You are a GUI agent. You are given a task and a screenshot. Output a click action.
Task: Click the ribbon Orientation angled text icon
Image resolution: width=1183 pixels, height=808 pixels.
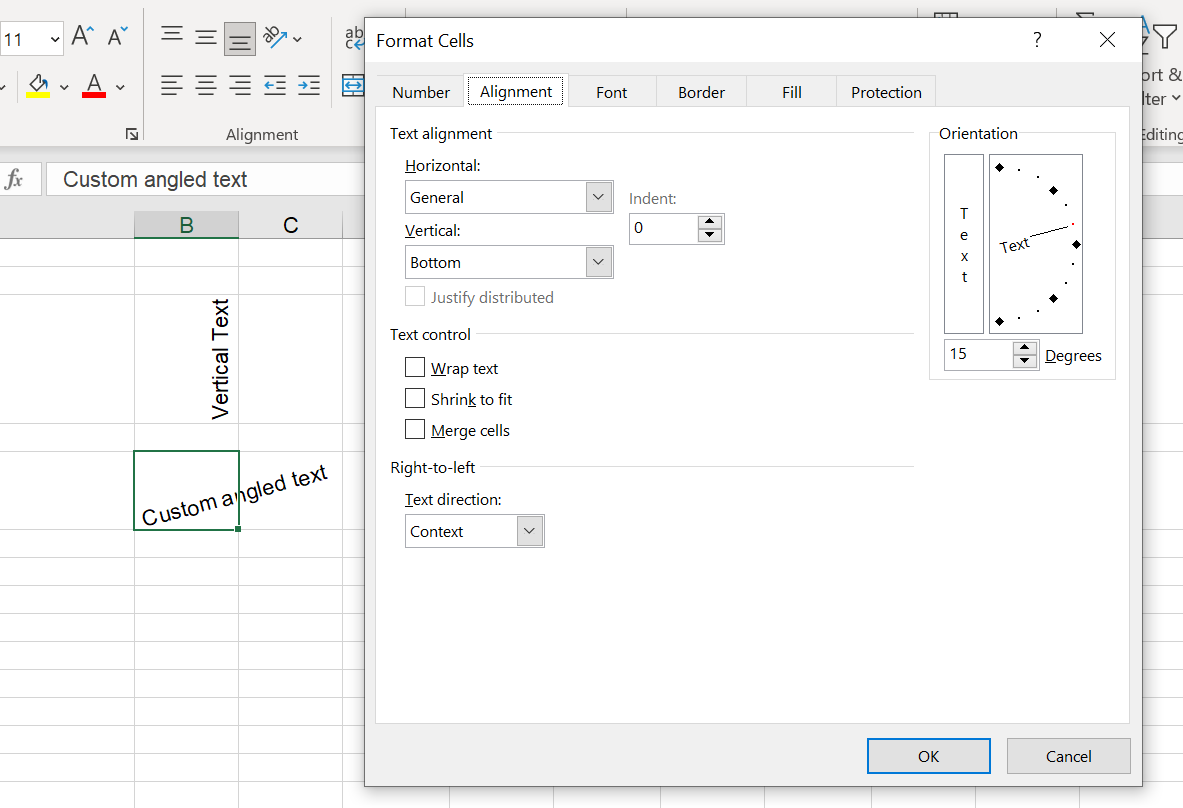[x=275, y=38]
